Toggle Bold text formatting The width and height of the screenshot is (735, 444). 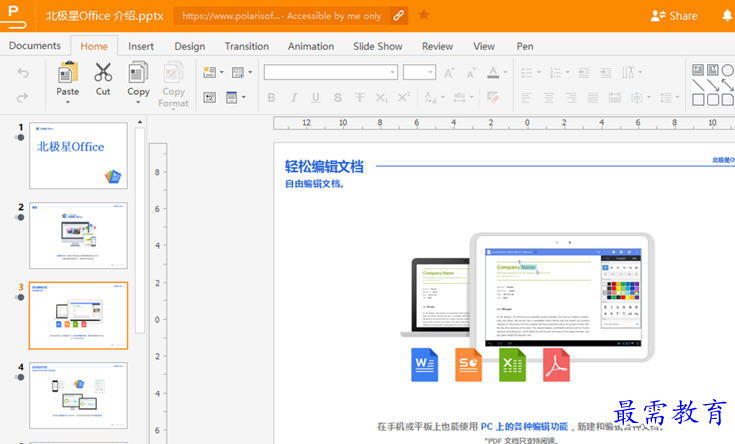pyautogui.click(x=271, y=98)
